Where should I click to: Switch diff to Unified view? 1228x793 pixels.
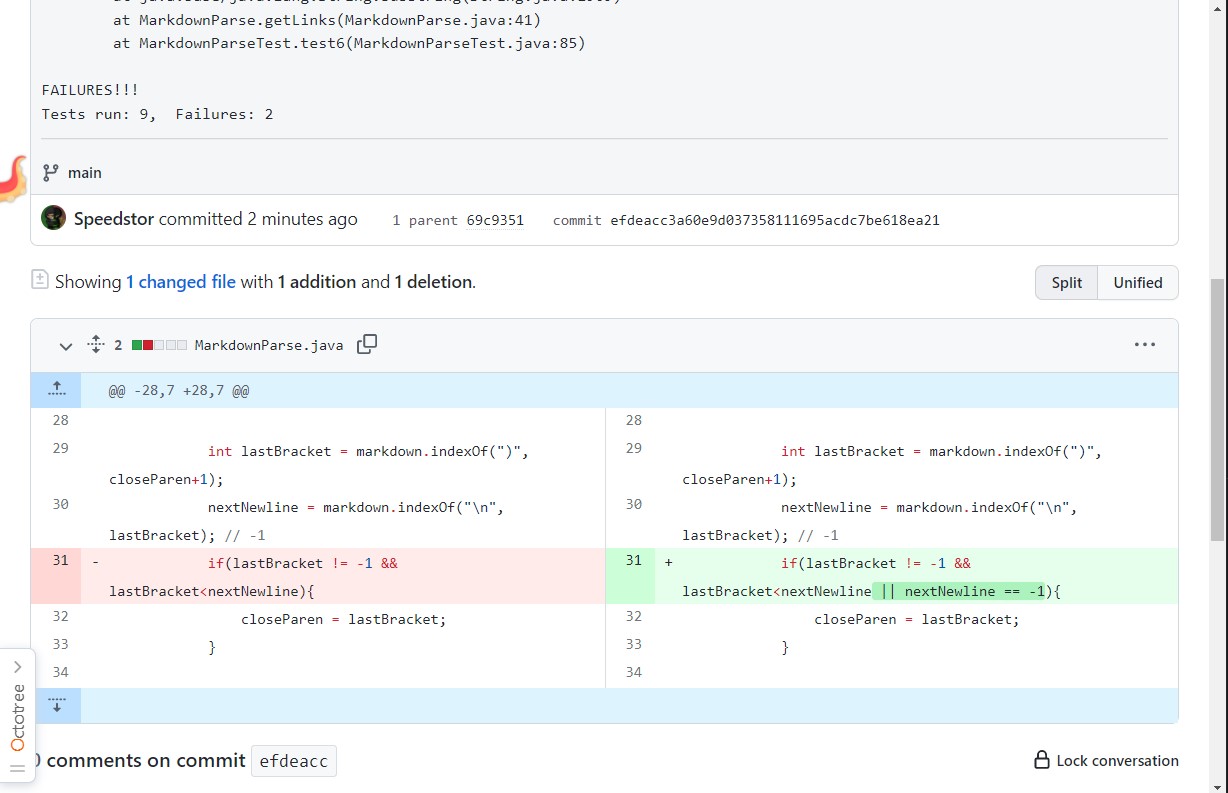click(x=1138, y=283)
